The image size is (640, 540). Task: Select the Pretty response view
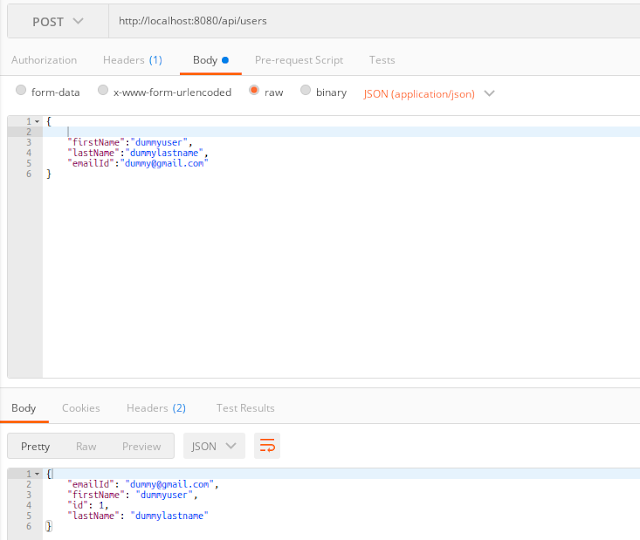click(x=36, y=446)
